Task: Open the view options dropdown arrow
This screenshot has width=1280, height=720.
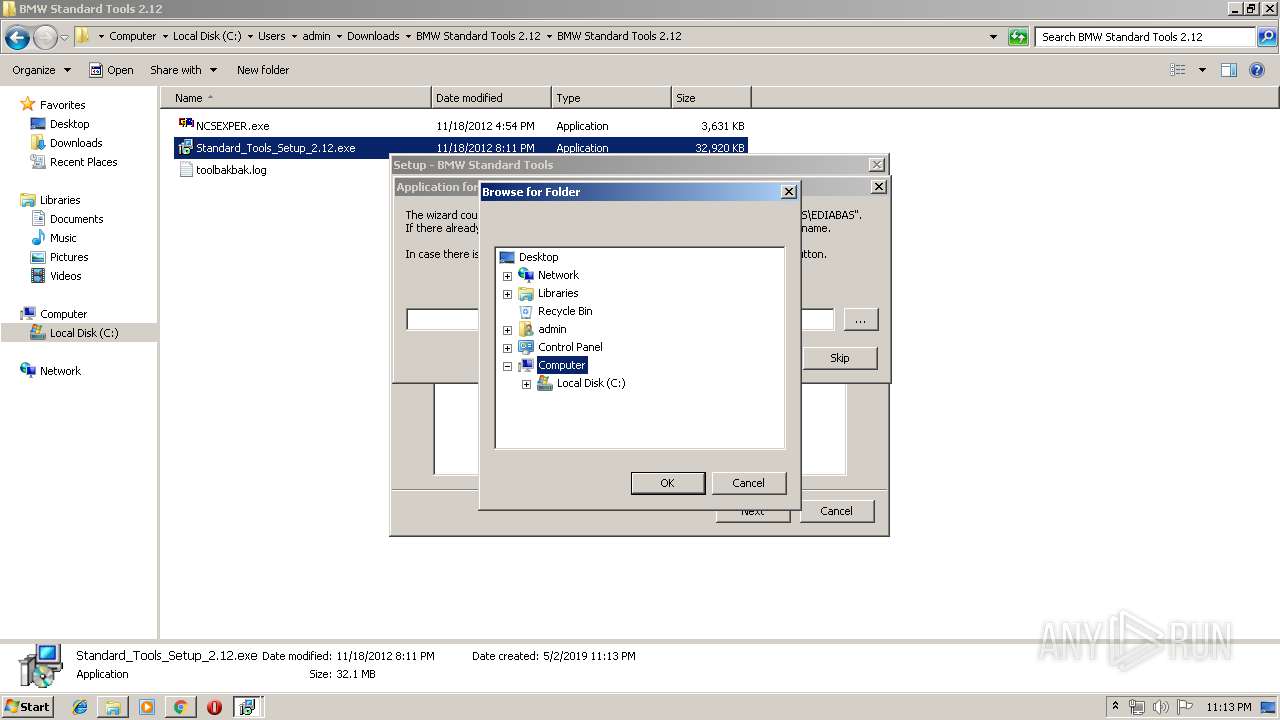Action: click(1202, 70)
